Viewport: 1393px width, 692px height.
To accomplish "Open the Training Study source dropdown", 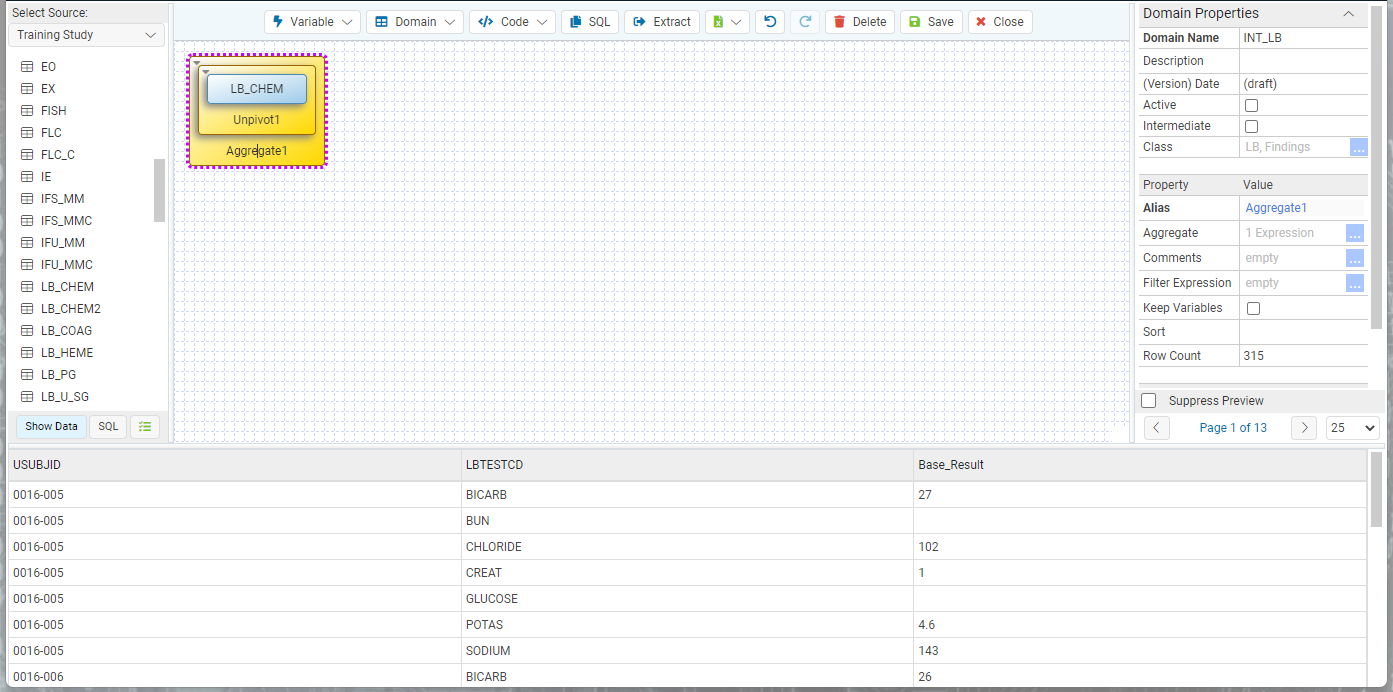I will (87, 35).
